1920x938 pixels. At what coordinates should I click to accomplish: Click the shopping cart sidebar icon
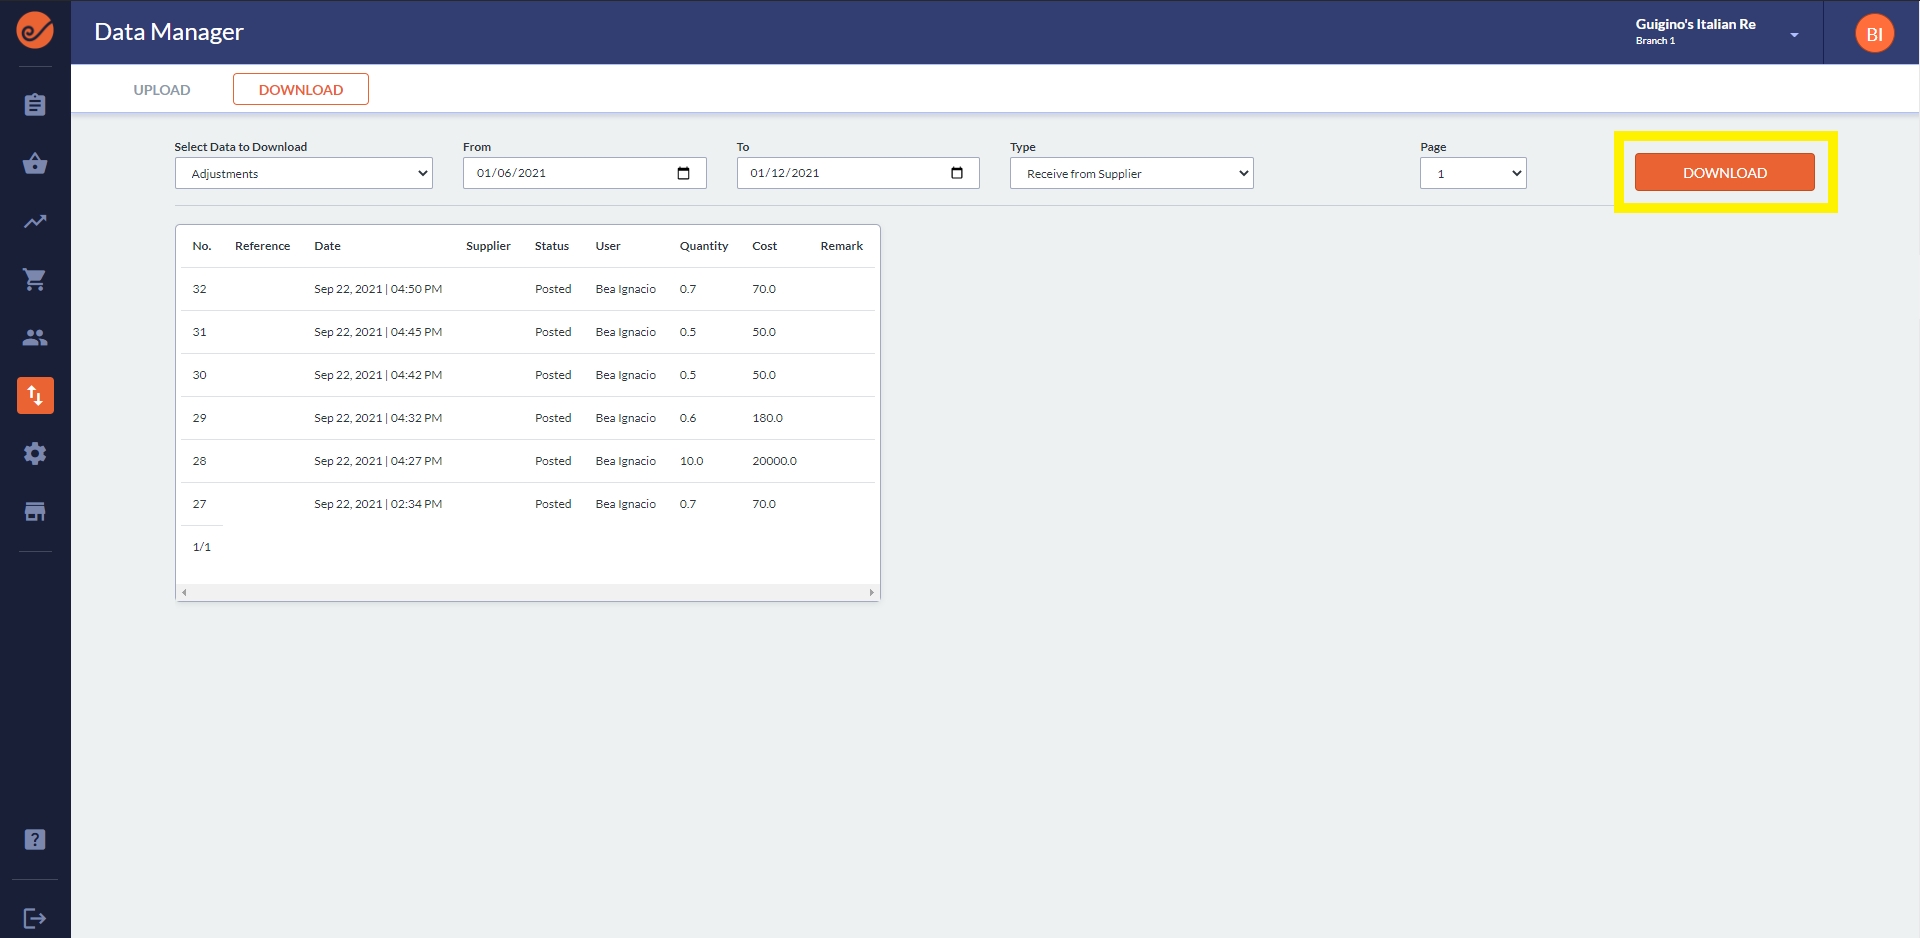(35, 280)
